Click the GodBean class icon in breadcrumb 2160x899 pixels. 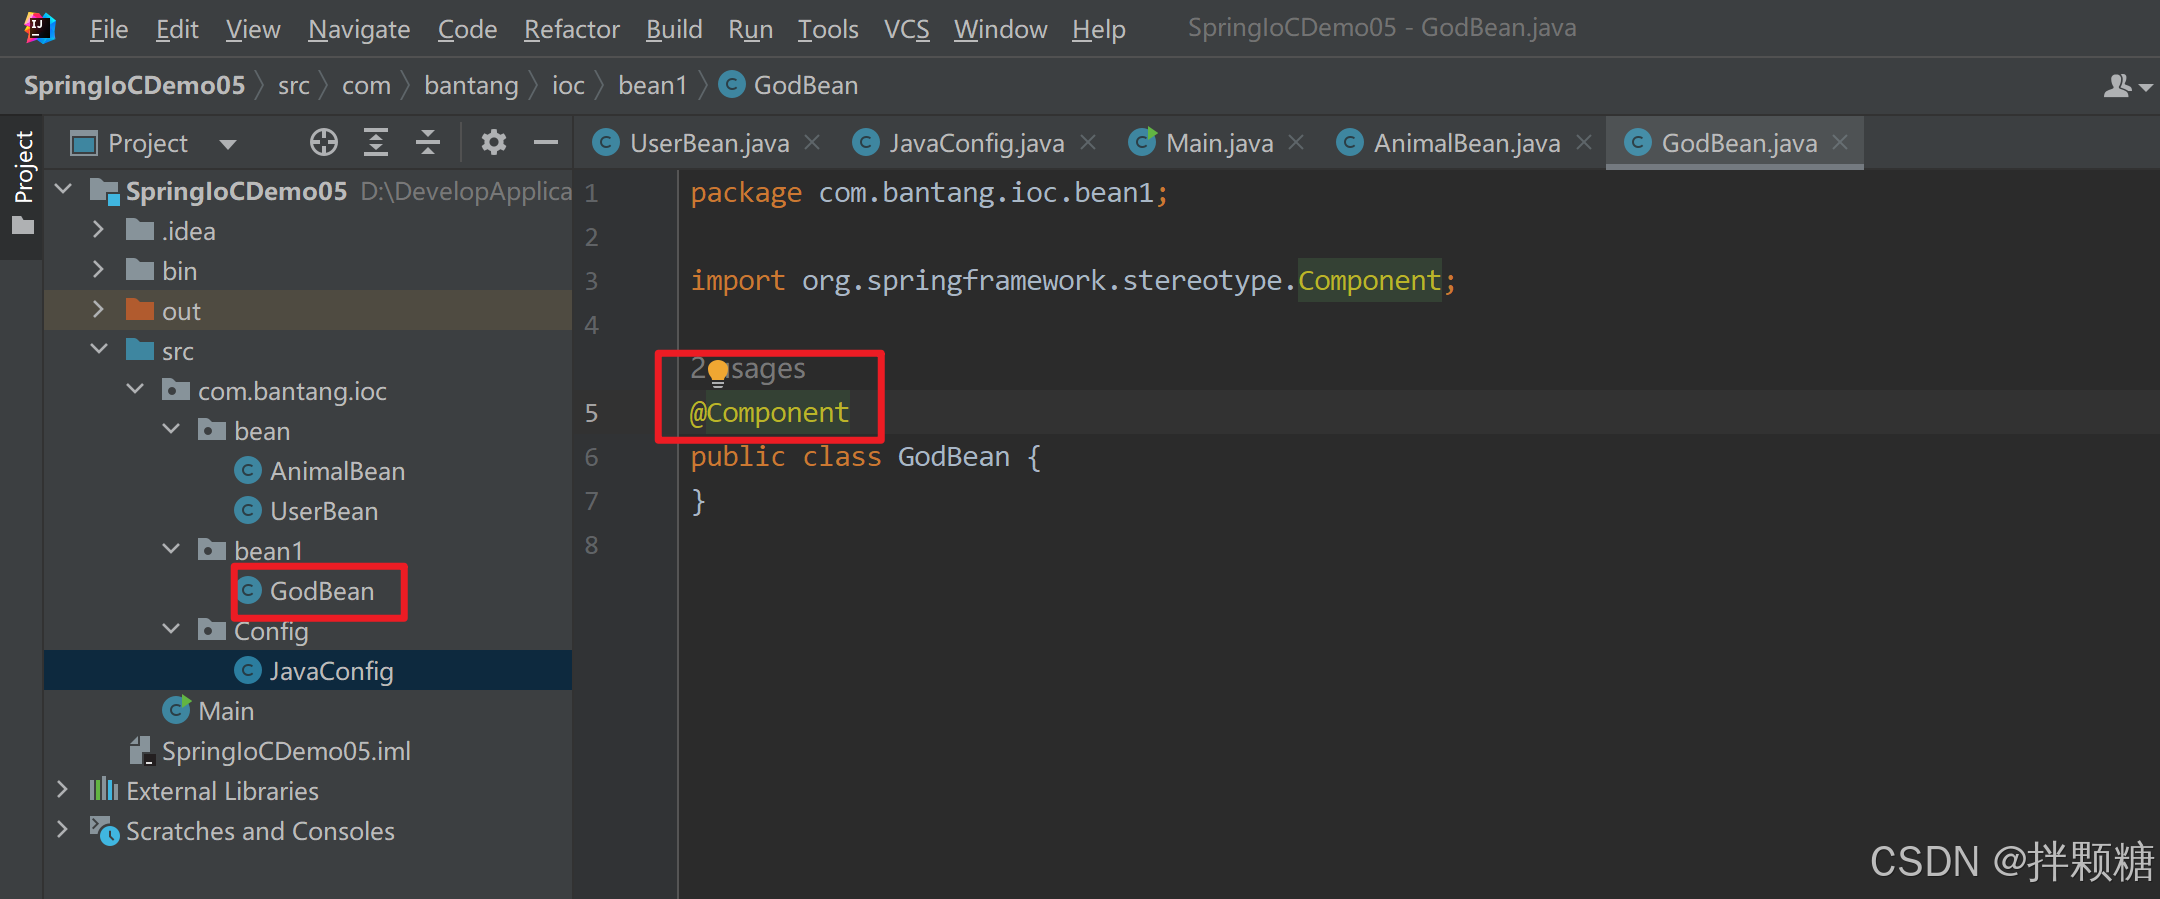coord(732,85)
